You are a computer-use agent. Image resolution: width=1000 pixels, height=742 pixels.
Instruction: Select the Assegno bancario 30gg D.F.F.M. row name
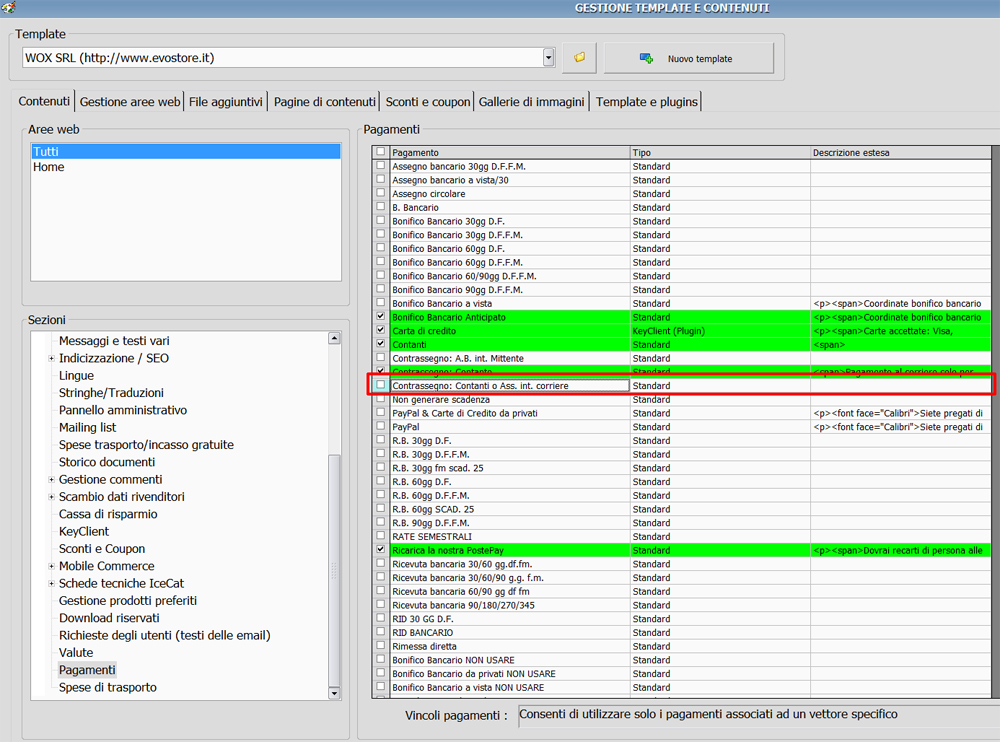click(459, 167)
